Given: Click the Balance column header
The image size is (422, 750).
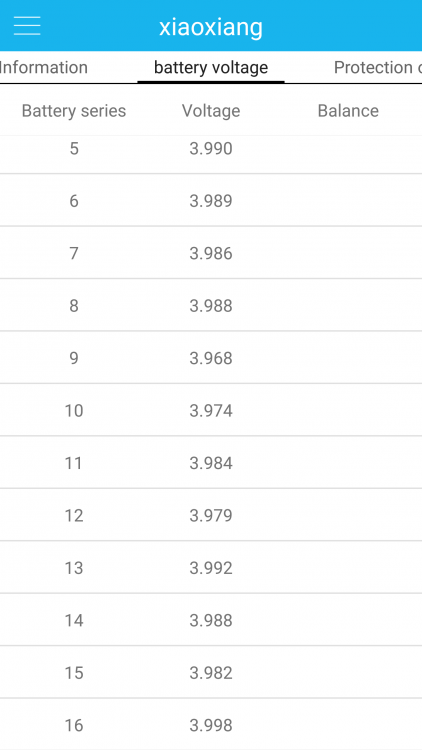Looking at the screenshot, I should click(x=348, y=111).
